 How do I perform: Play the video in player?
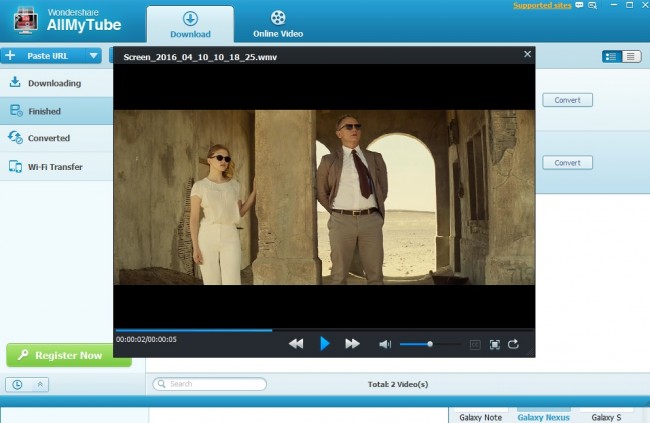325,344
